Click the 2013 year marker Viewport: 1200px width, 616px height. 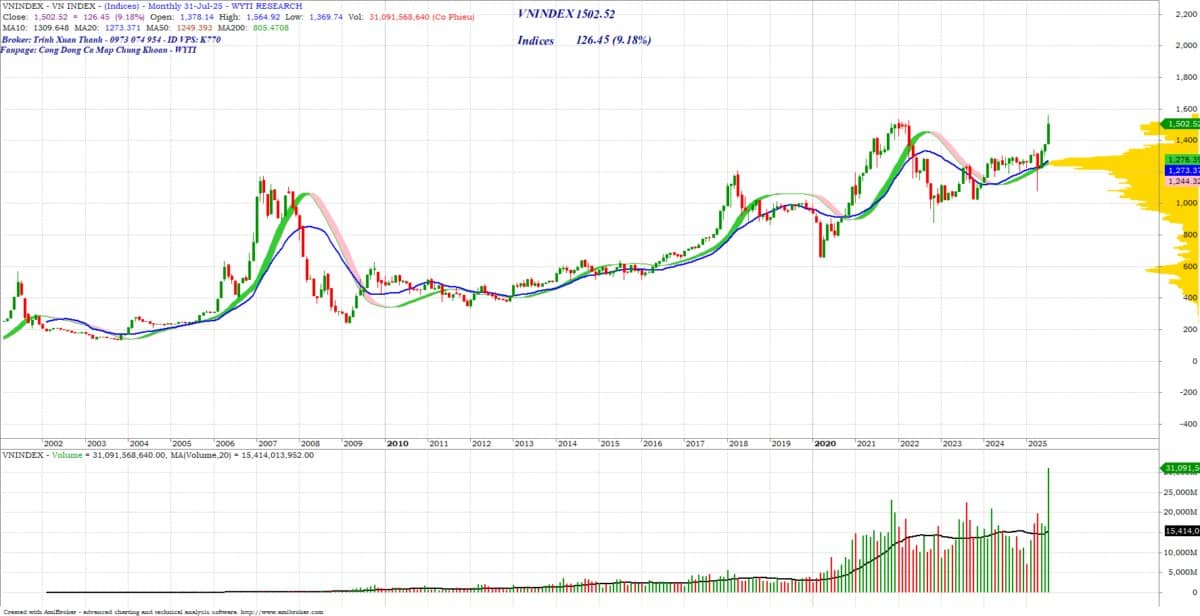(524, 443)
